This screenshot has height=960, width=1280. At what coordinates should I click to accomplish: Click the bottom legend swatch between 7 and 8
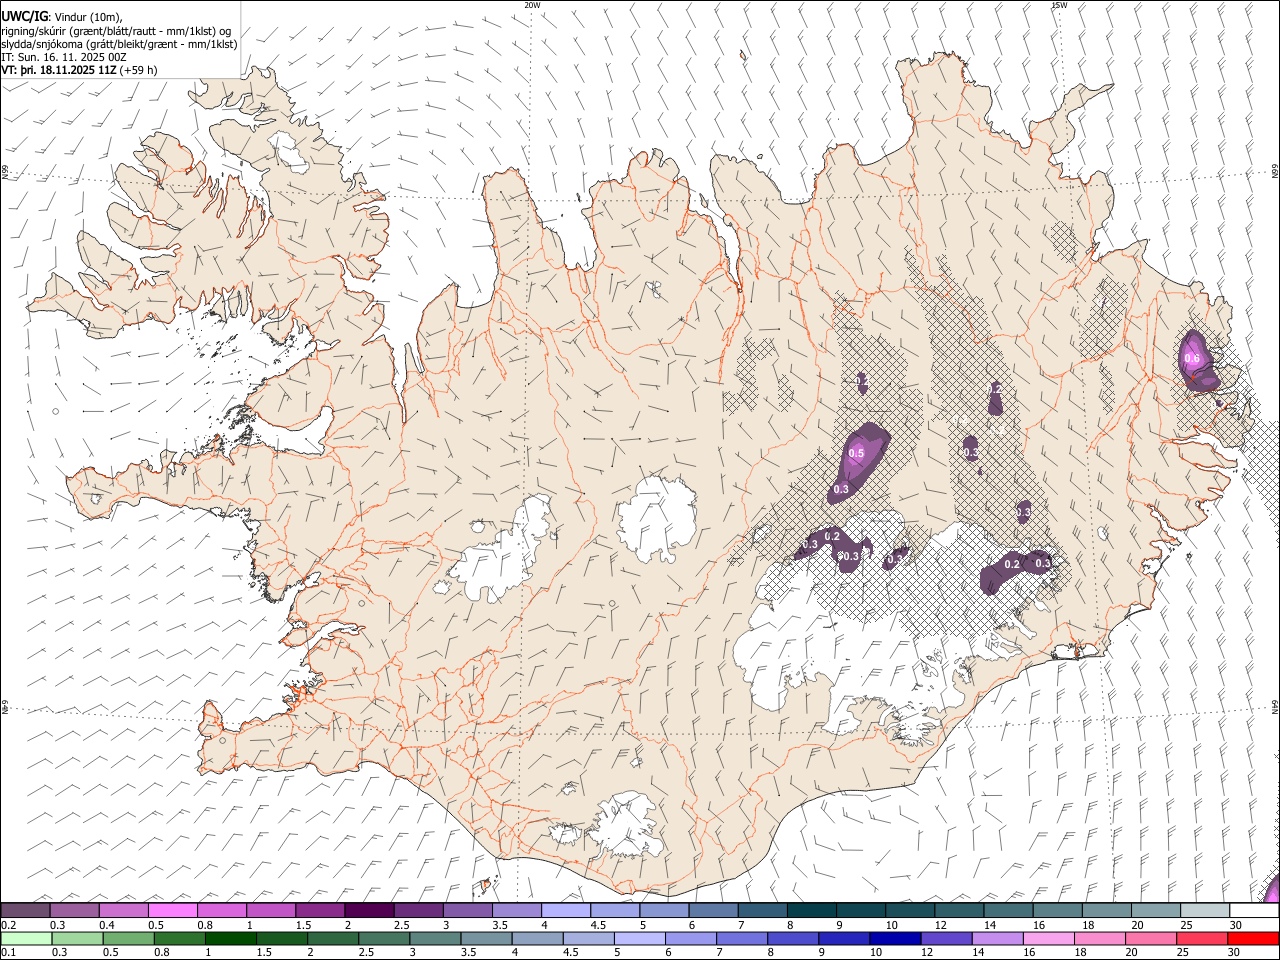click(x=741, y=938)
